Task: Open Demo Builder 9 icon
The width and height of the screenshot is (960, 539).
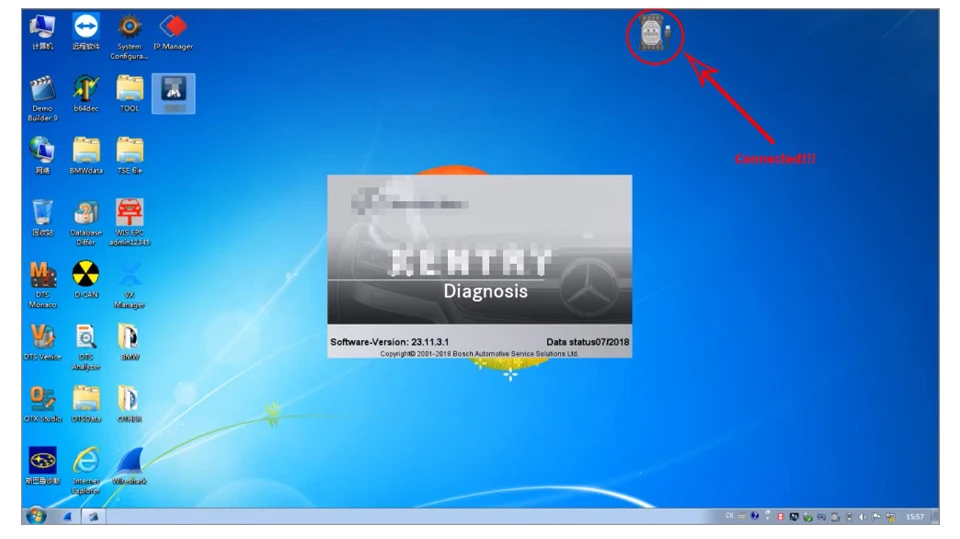Action: (x=42, y=98)
